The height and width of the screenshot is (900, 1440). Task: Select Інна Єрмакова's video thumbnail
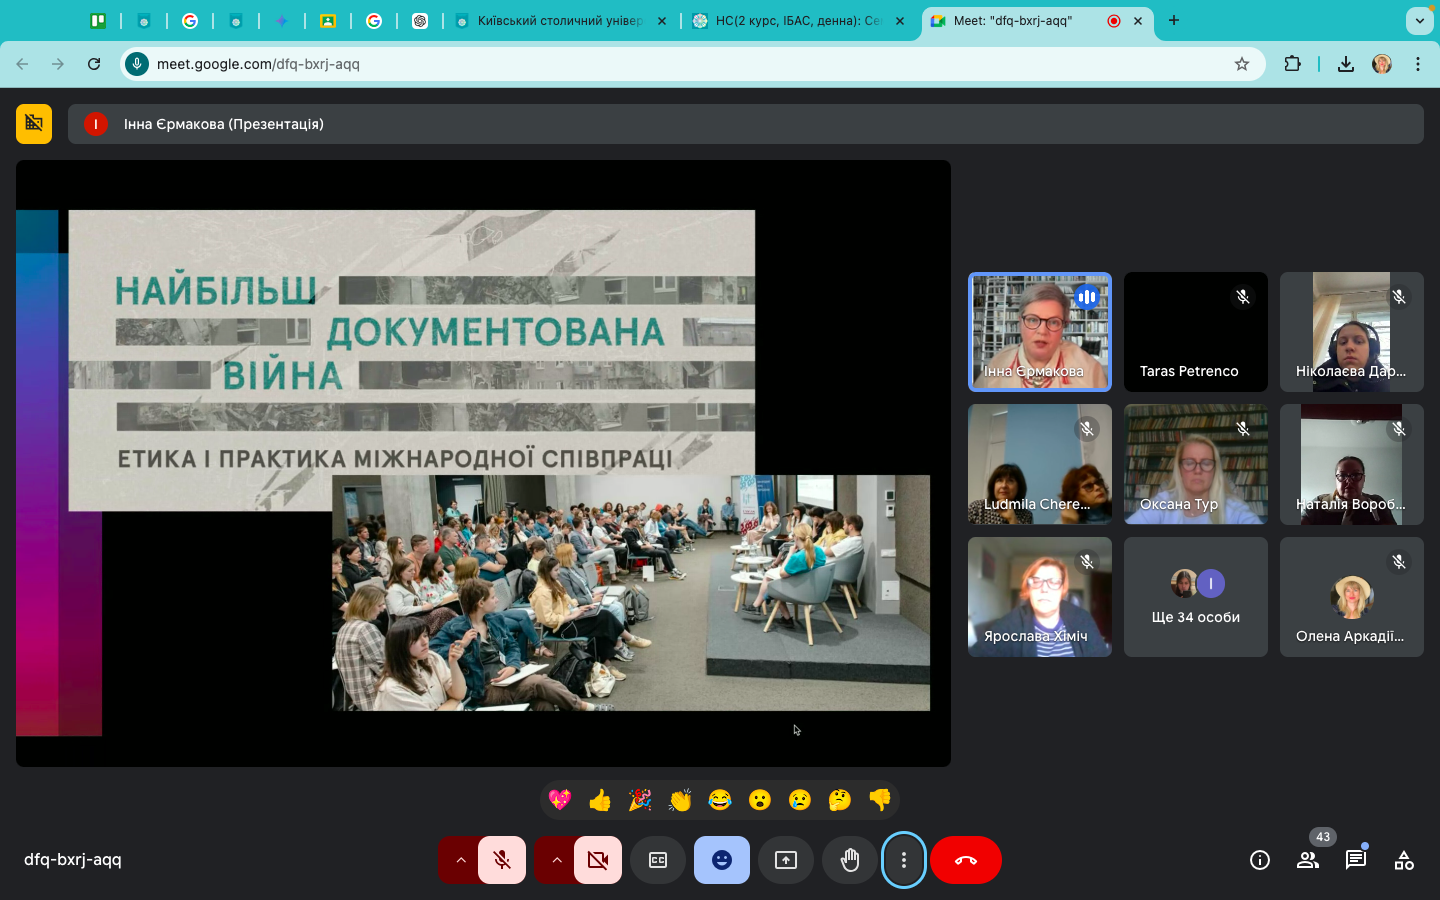tap(1039, 331)
